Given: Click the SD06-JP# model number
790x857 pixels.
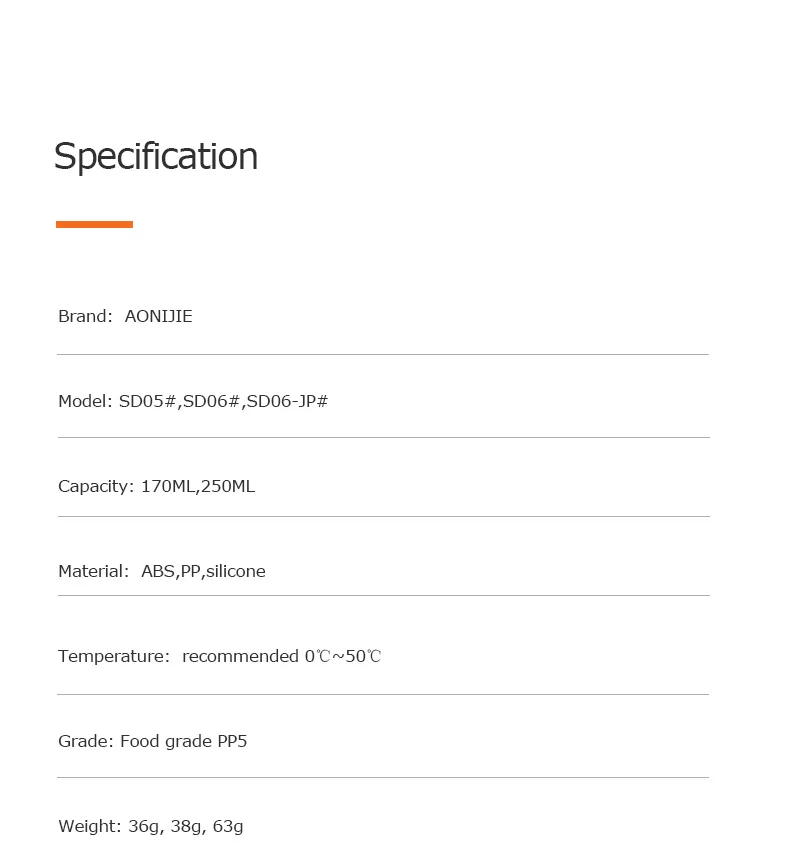Looking at the screenshot, I should 288,401.
